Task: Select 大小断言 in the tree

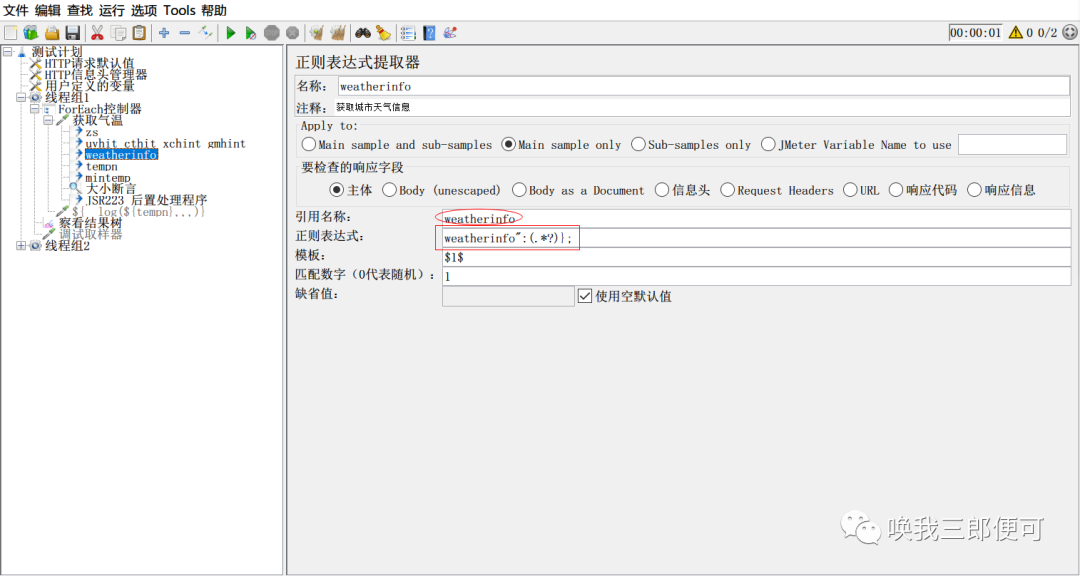Action: point(111,188)
